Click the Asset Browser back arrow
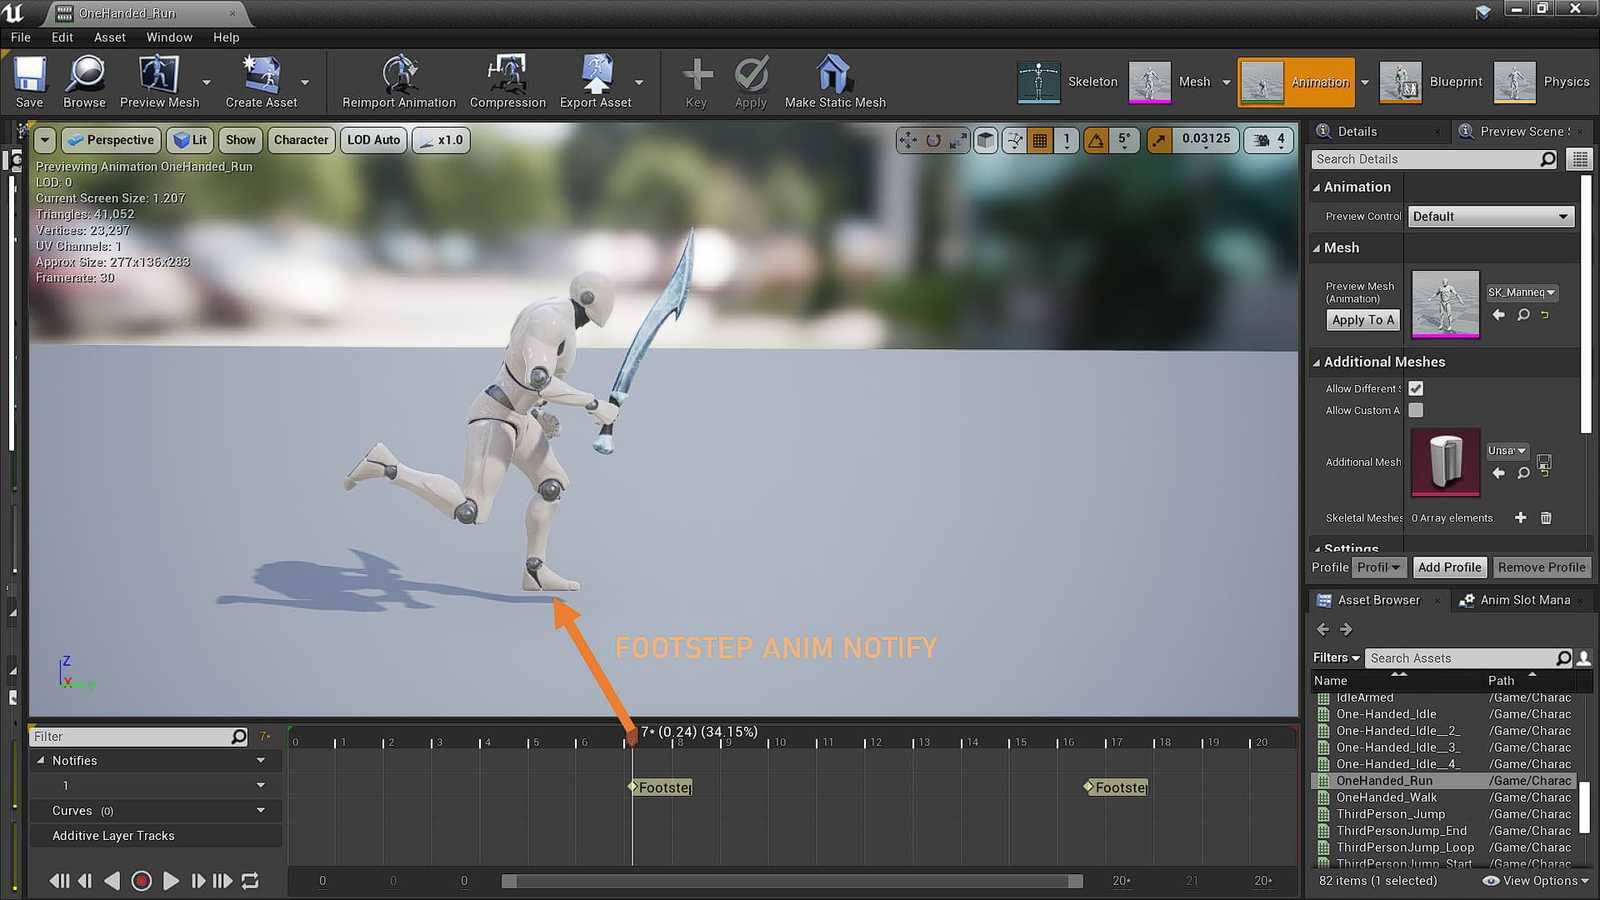The image size is (1600, 900). (1323, 629)
